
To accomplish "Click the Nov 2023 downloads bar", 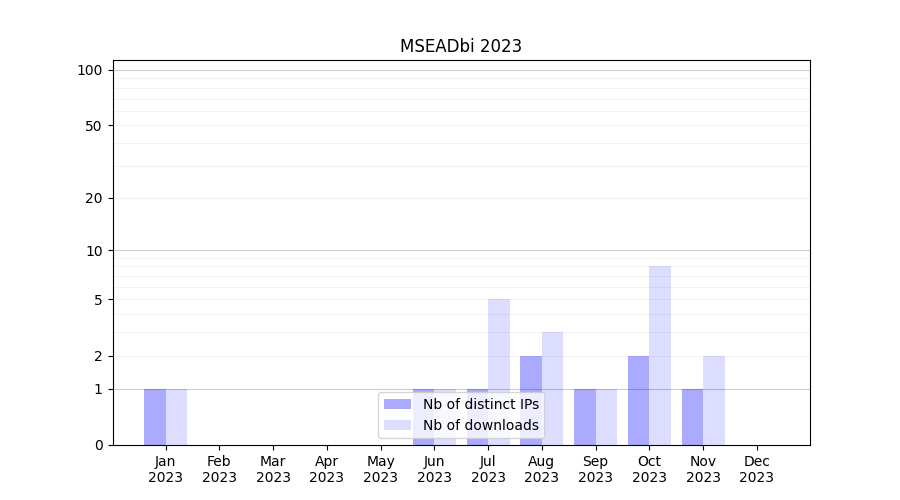I will [x=714, y=400].
